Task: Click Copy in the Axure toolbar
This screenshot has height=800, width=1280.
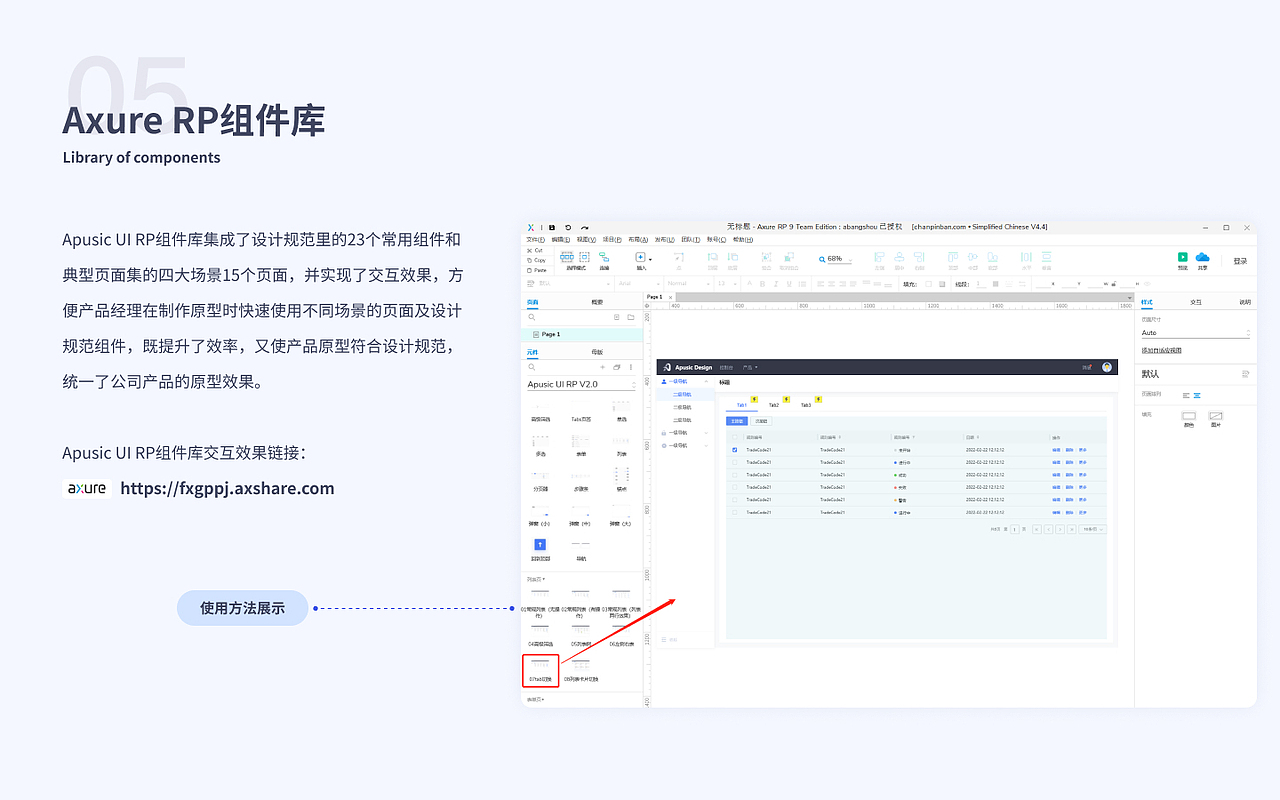Action: (536, 260)
